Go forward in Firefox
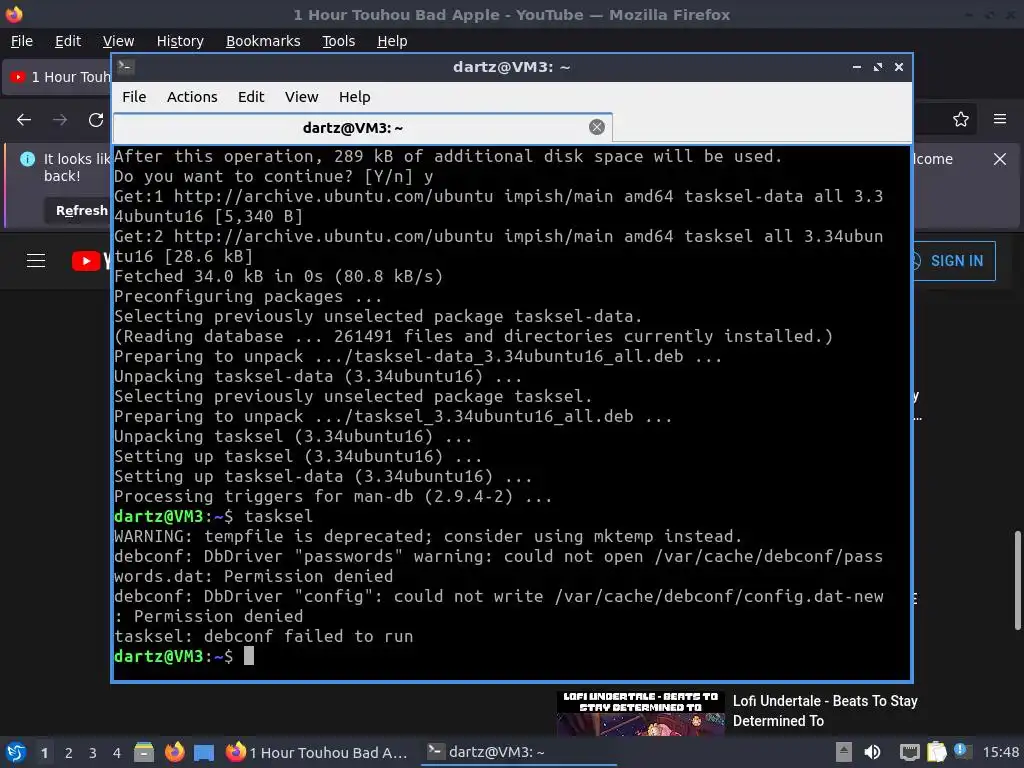The height and width of the screenshot is (768, 1024). 60,120
